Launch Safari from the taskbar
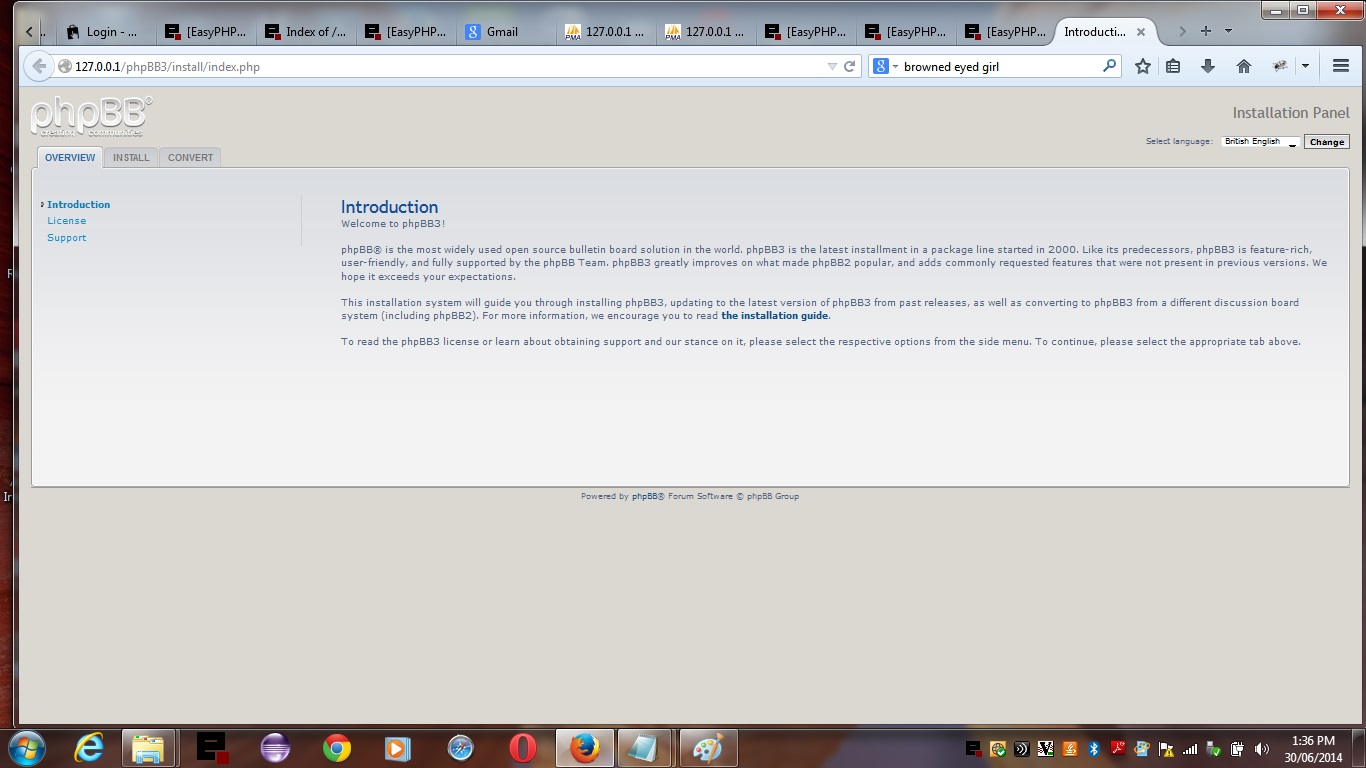The image size is (1366, 768). 461,747
